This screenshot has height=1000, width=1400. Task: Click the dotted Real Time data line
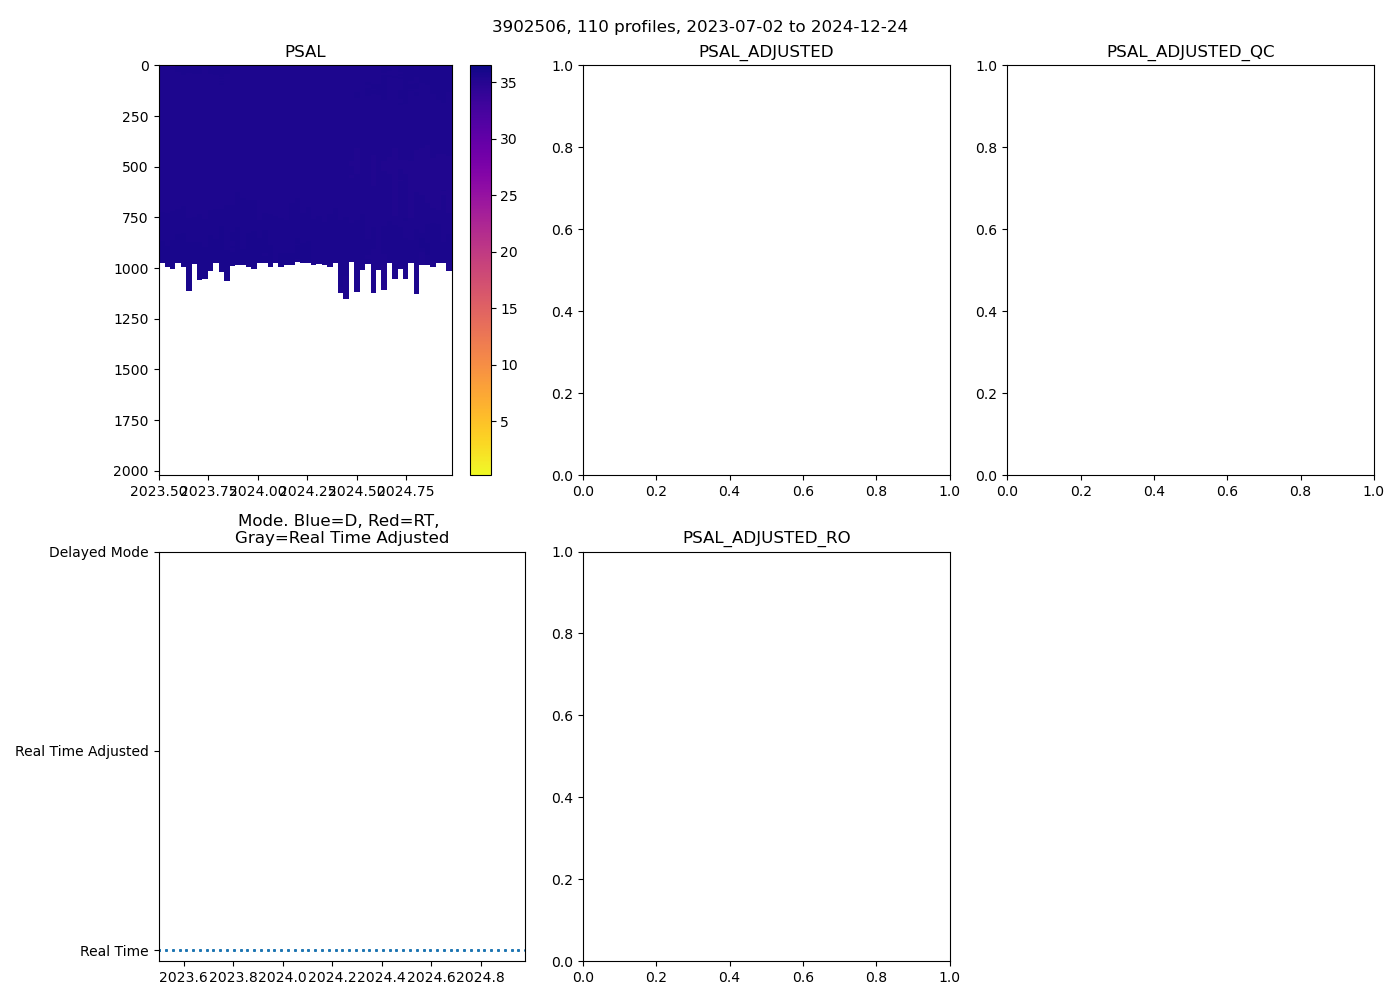click(342, 950)
